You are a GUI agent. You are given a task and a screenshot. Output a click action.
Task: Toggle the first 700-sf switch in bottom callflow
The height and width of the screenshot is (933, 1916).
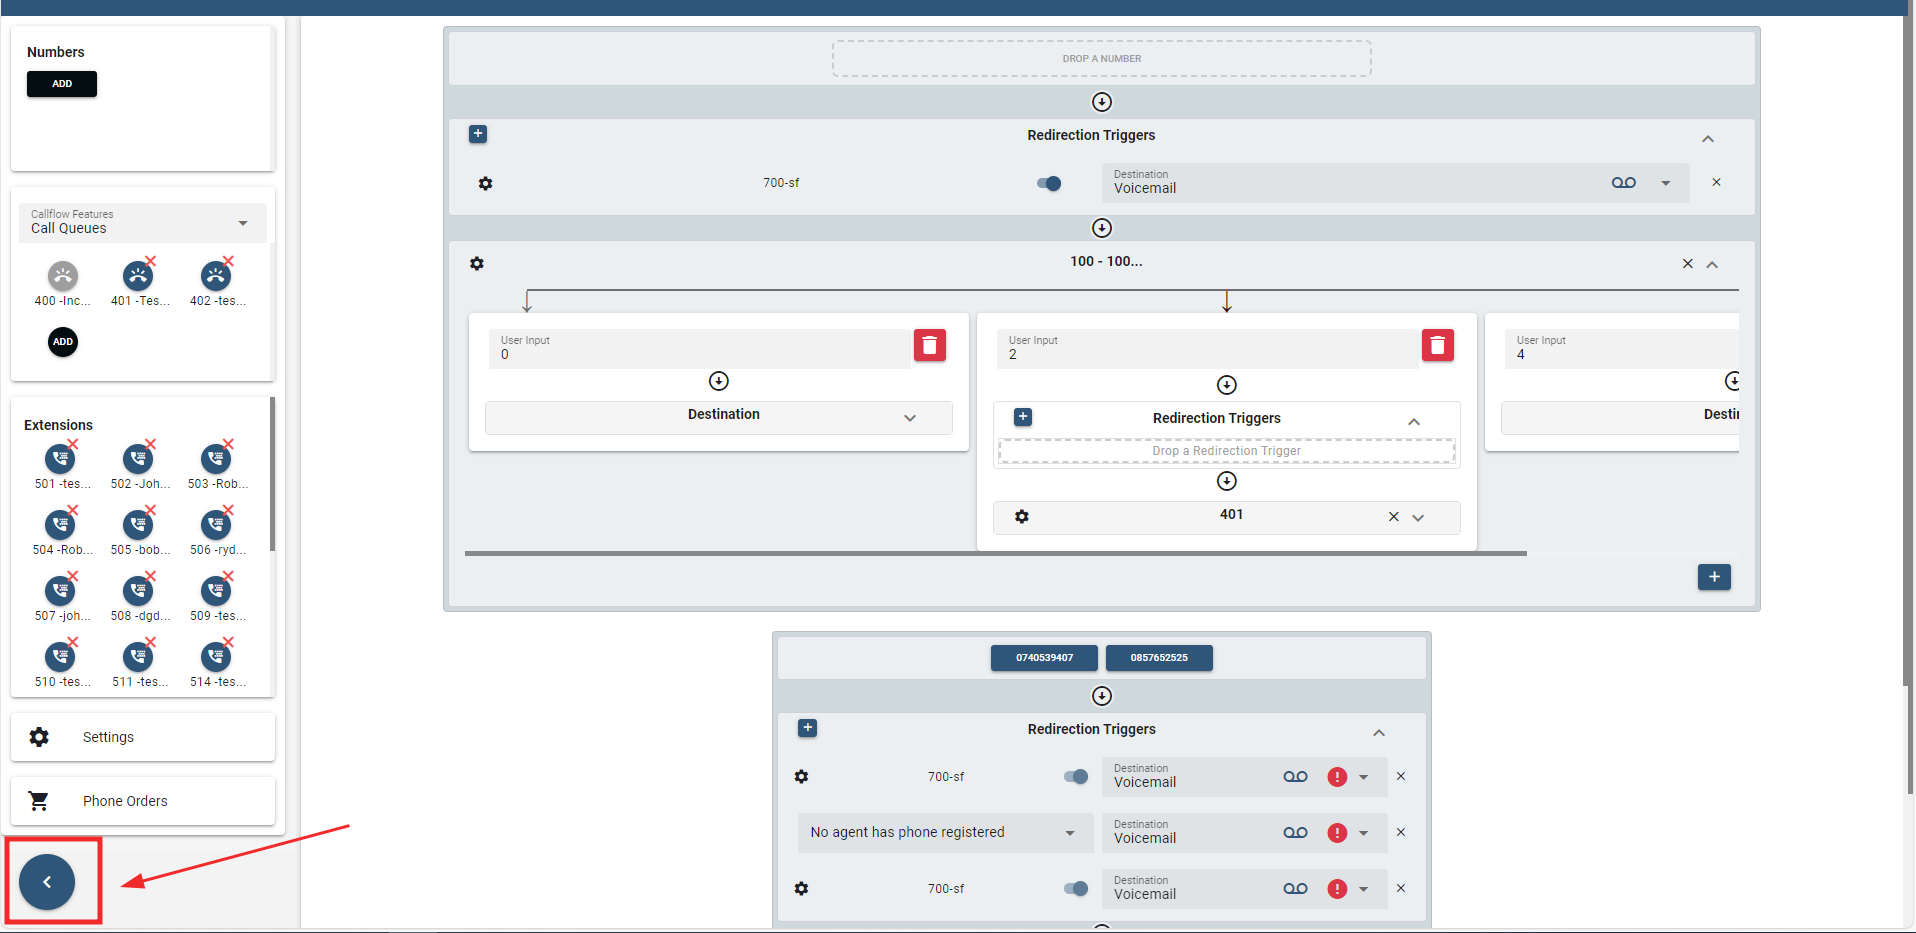(1075, 777)
